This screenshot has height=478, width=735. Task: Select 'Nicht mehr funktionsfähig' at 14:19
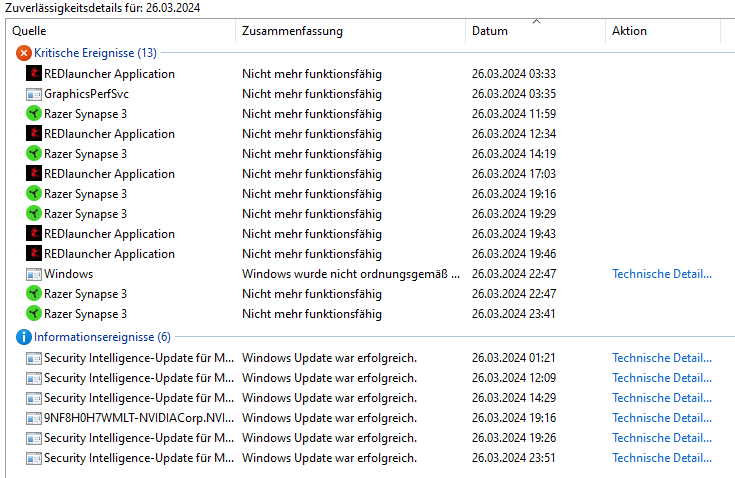[x=312, y=154]
